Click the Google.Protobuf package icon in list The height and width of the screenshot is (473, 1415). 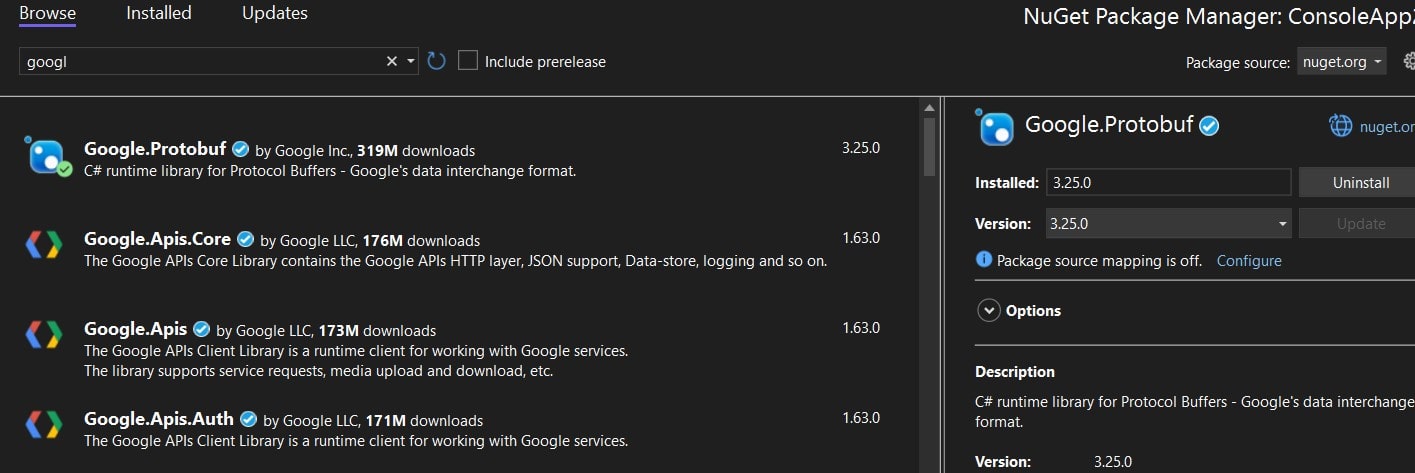48,156
